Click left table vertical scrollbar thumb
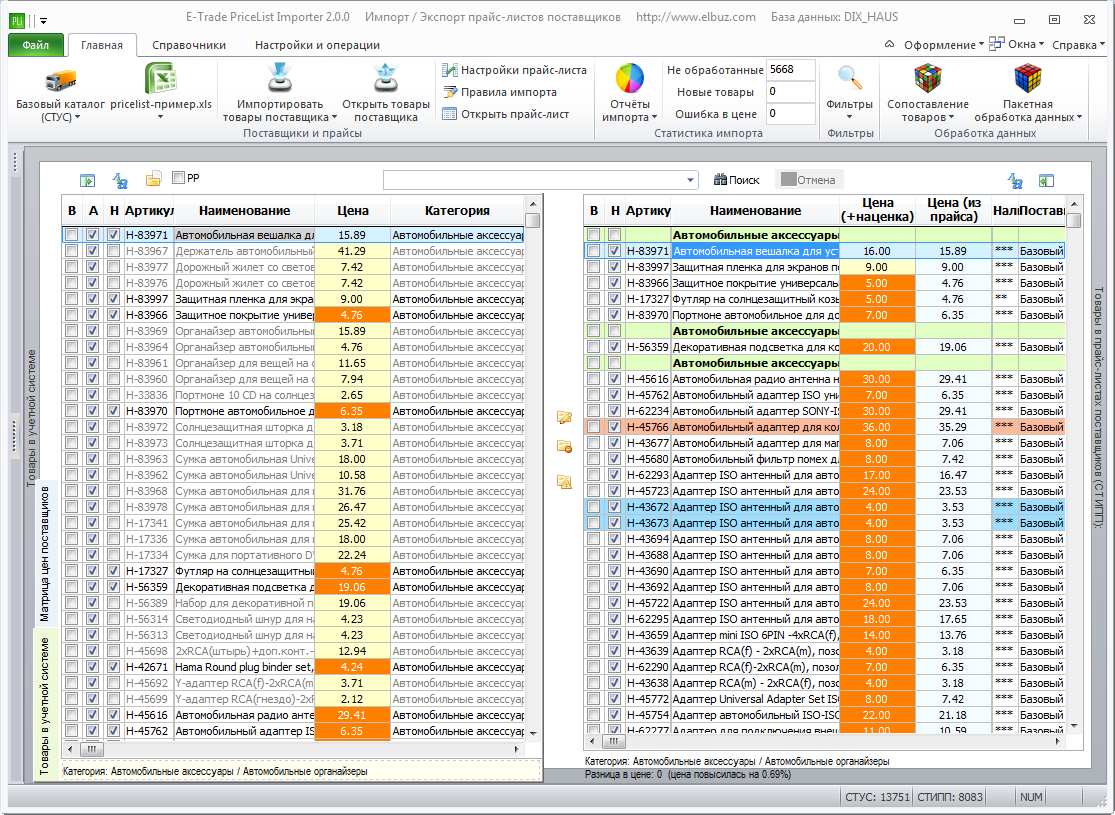Image resolution: width=1115 pixels, height=815 pixels. tap(533, 220)
